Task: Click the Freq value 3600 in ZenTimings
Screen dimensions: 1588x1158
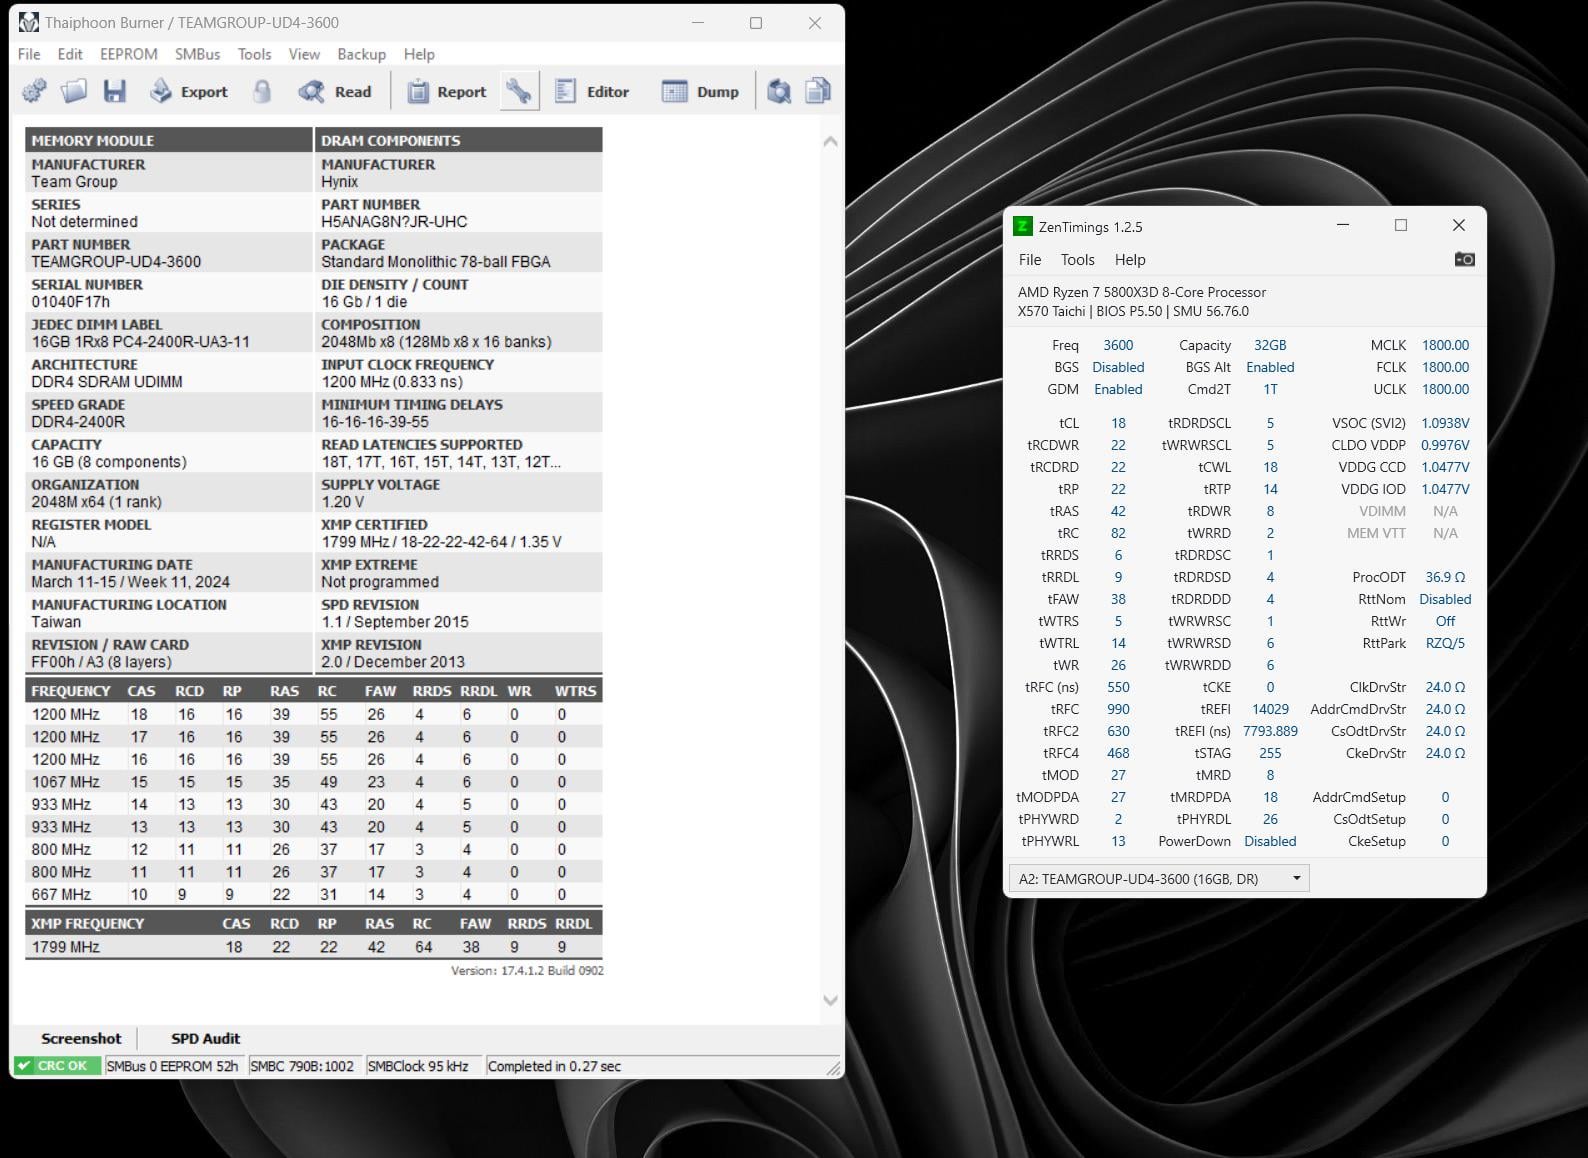Action: (x=1118, y=345)
